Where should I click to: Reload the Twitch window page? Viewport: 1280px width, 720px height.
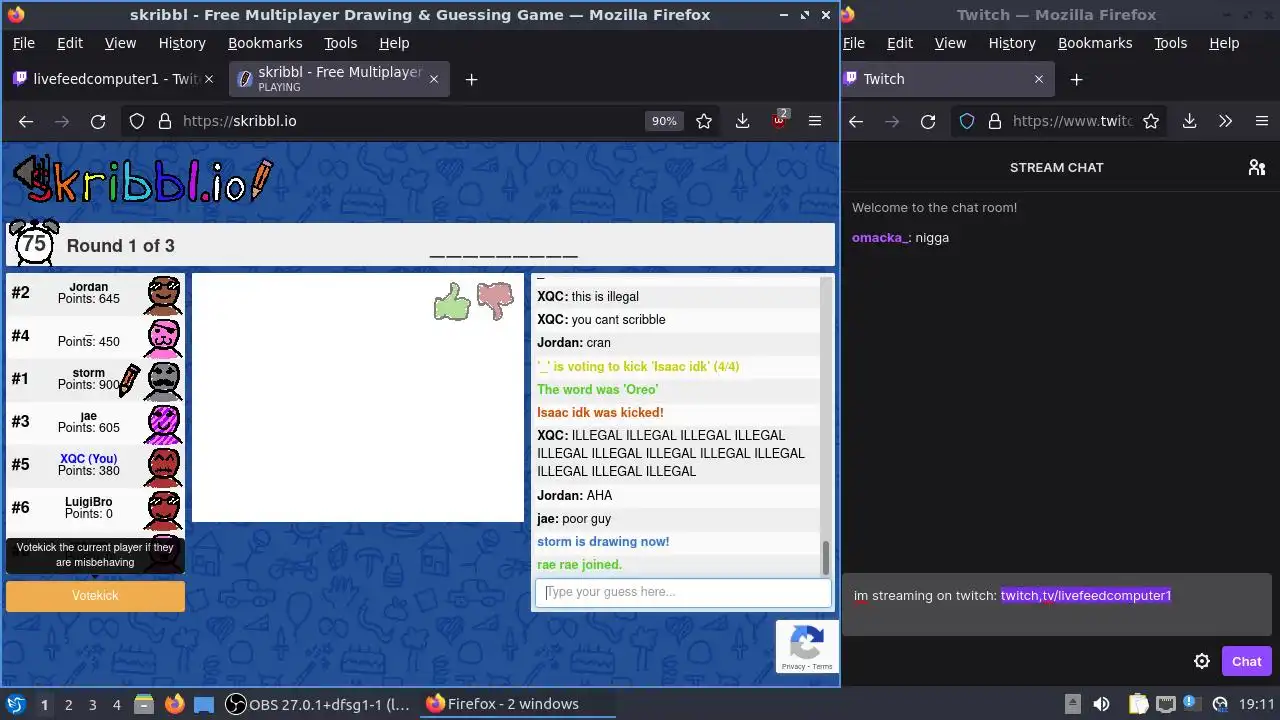click(928, 121)
